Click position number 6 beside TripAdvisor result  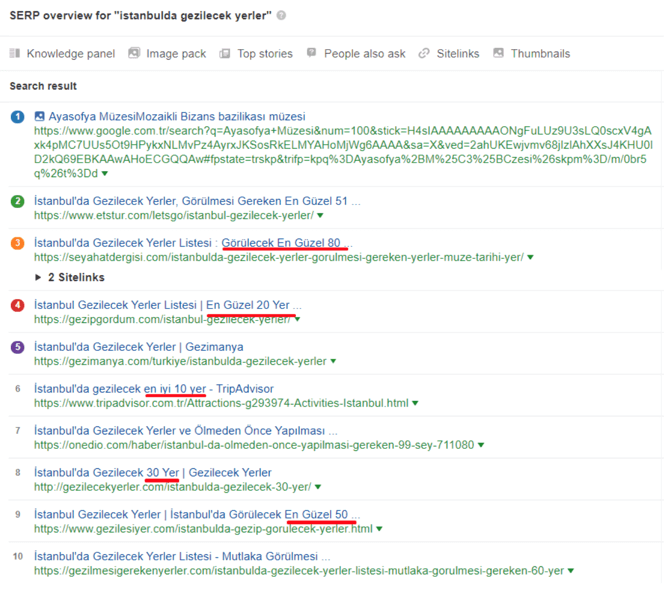tap(17, 389)
